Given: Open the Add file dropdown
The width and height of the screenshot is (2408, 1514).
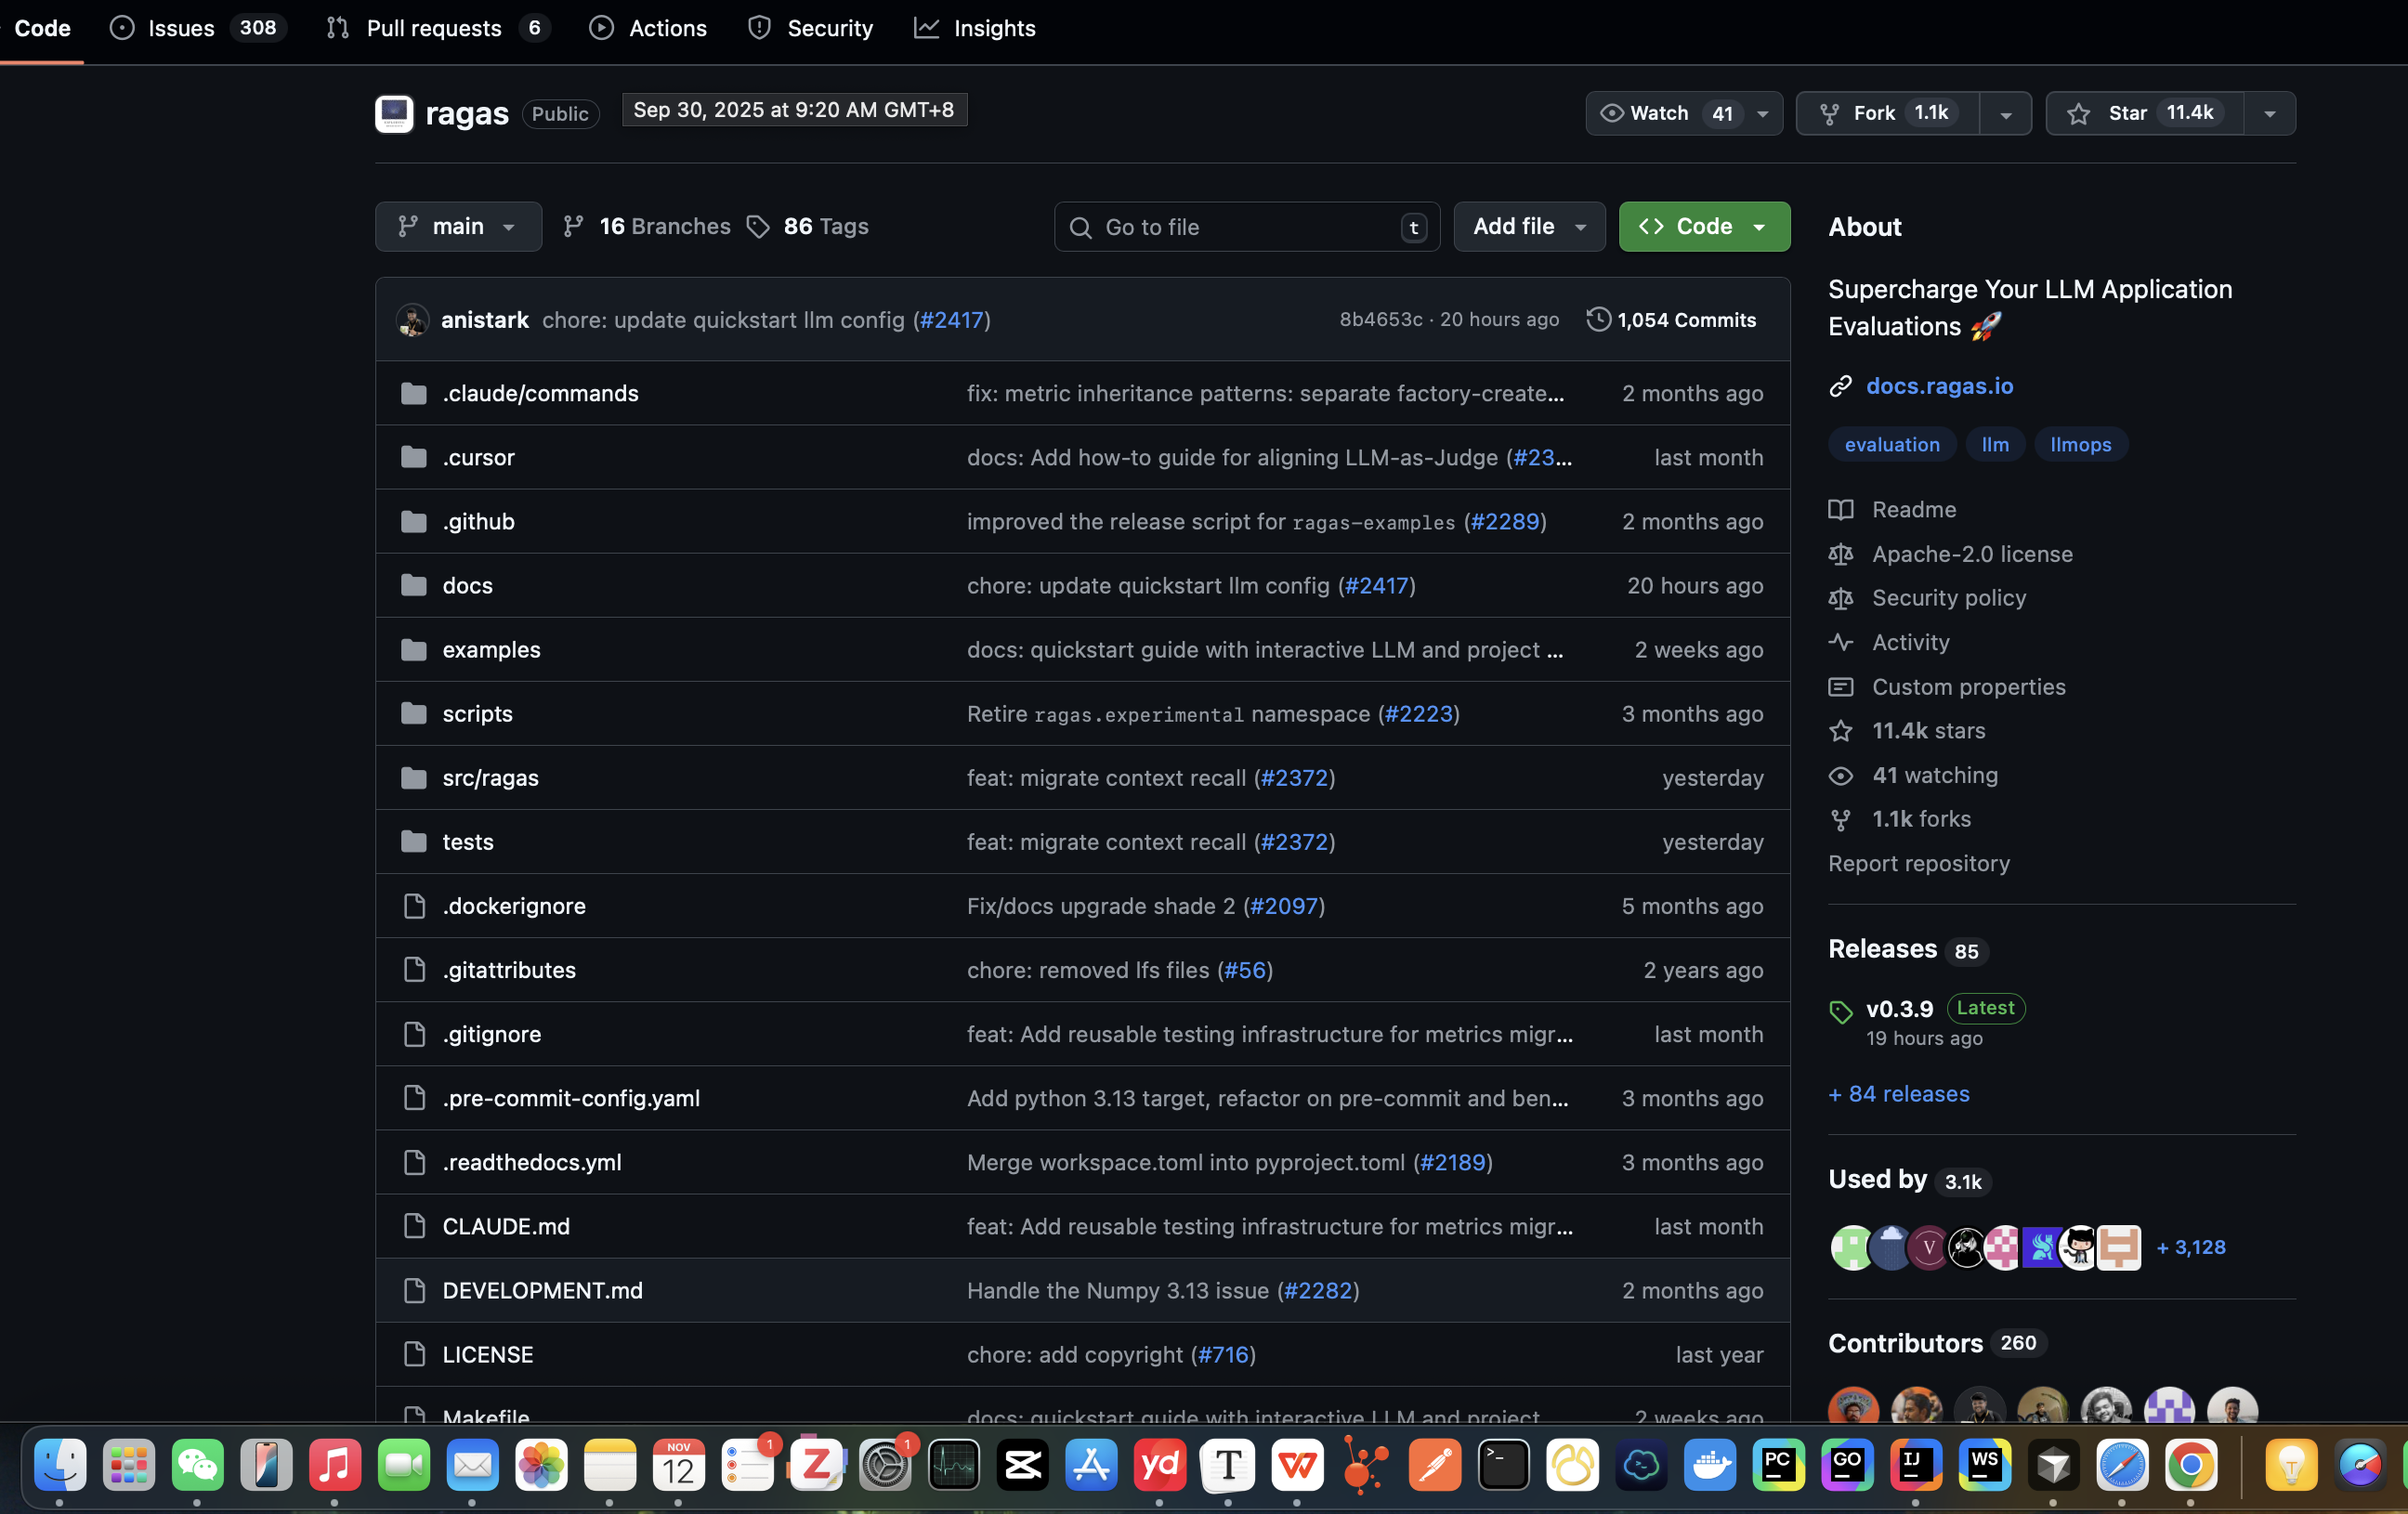Looking at the screenshot, I should click(x=1529, y=227).
